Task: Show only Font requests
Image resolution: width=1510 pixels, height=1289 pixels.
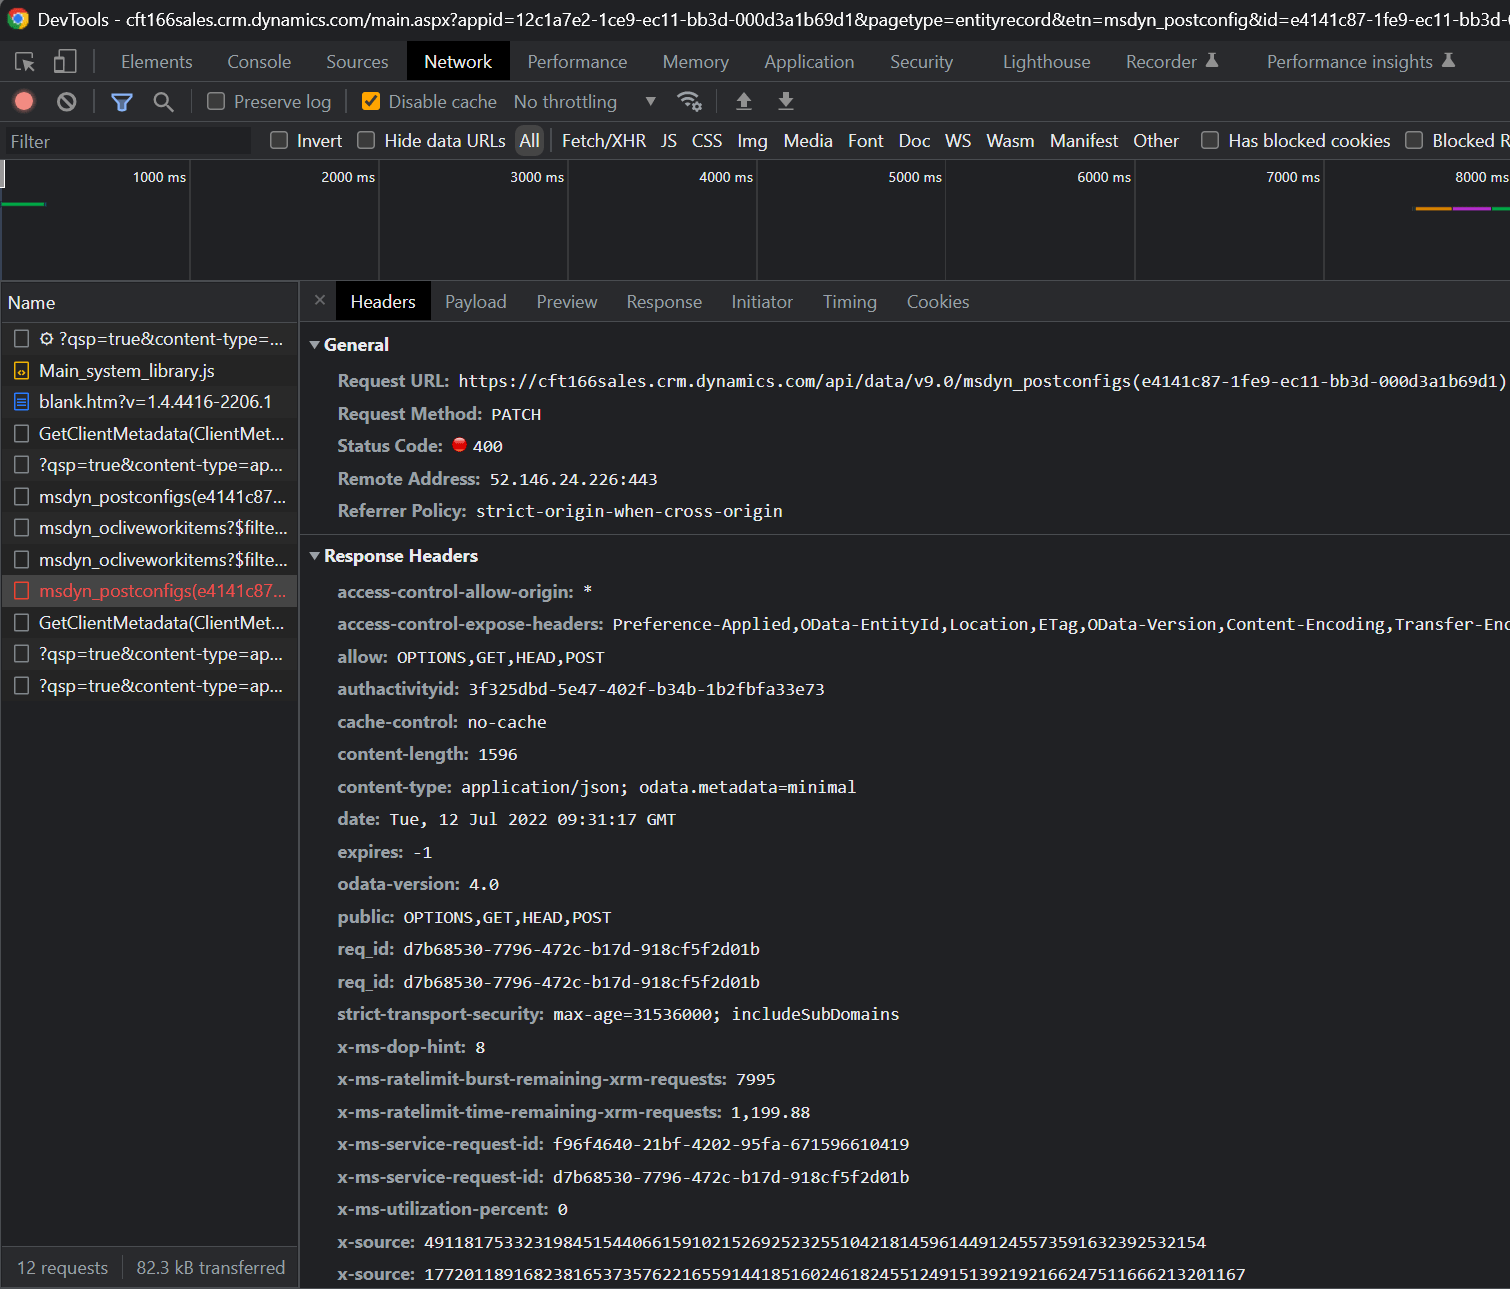Action: [866, 141]
